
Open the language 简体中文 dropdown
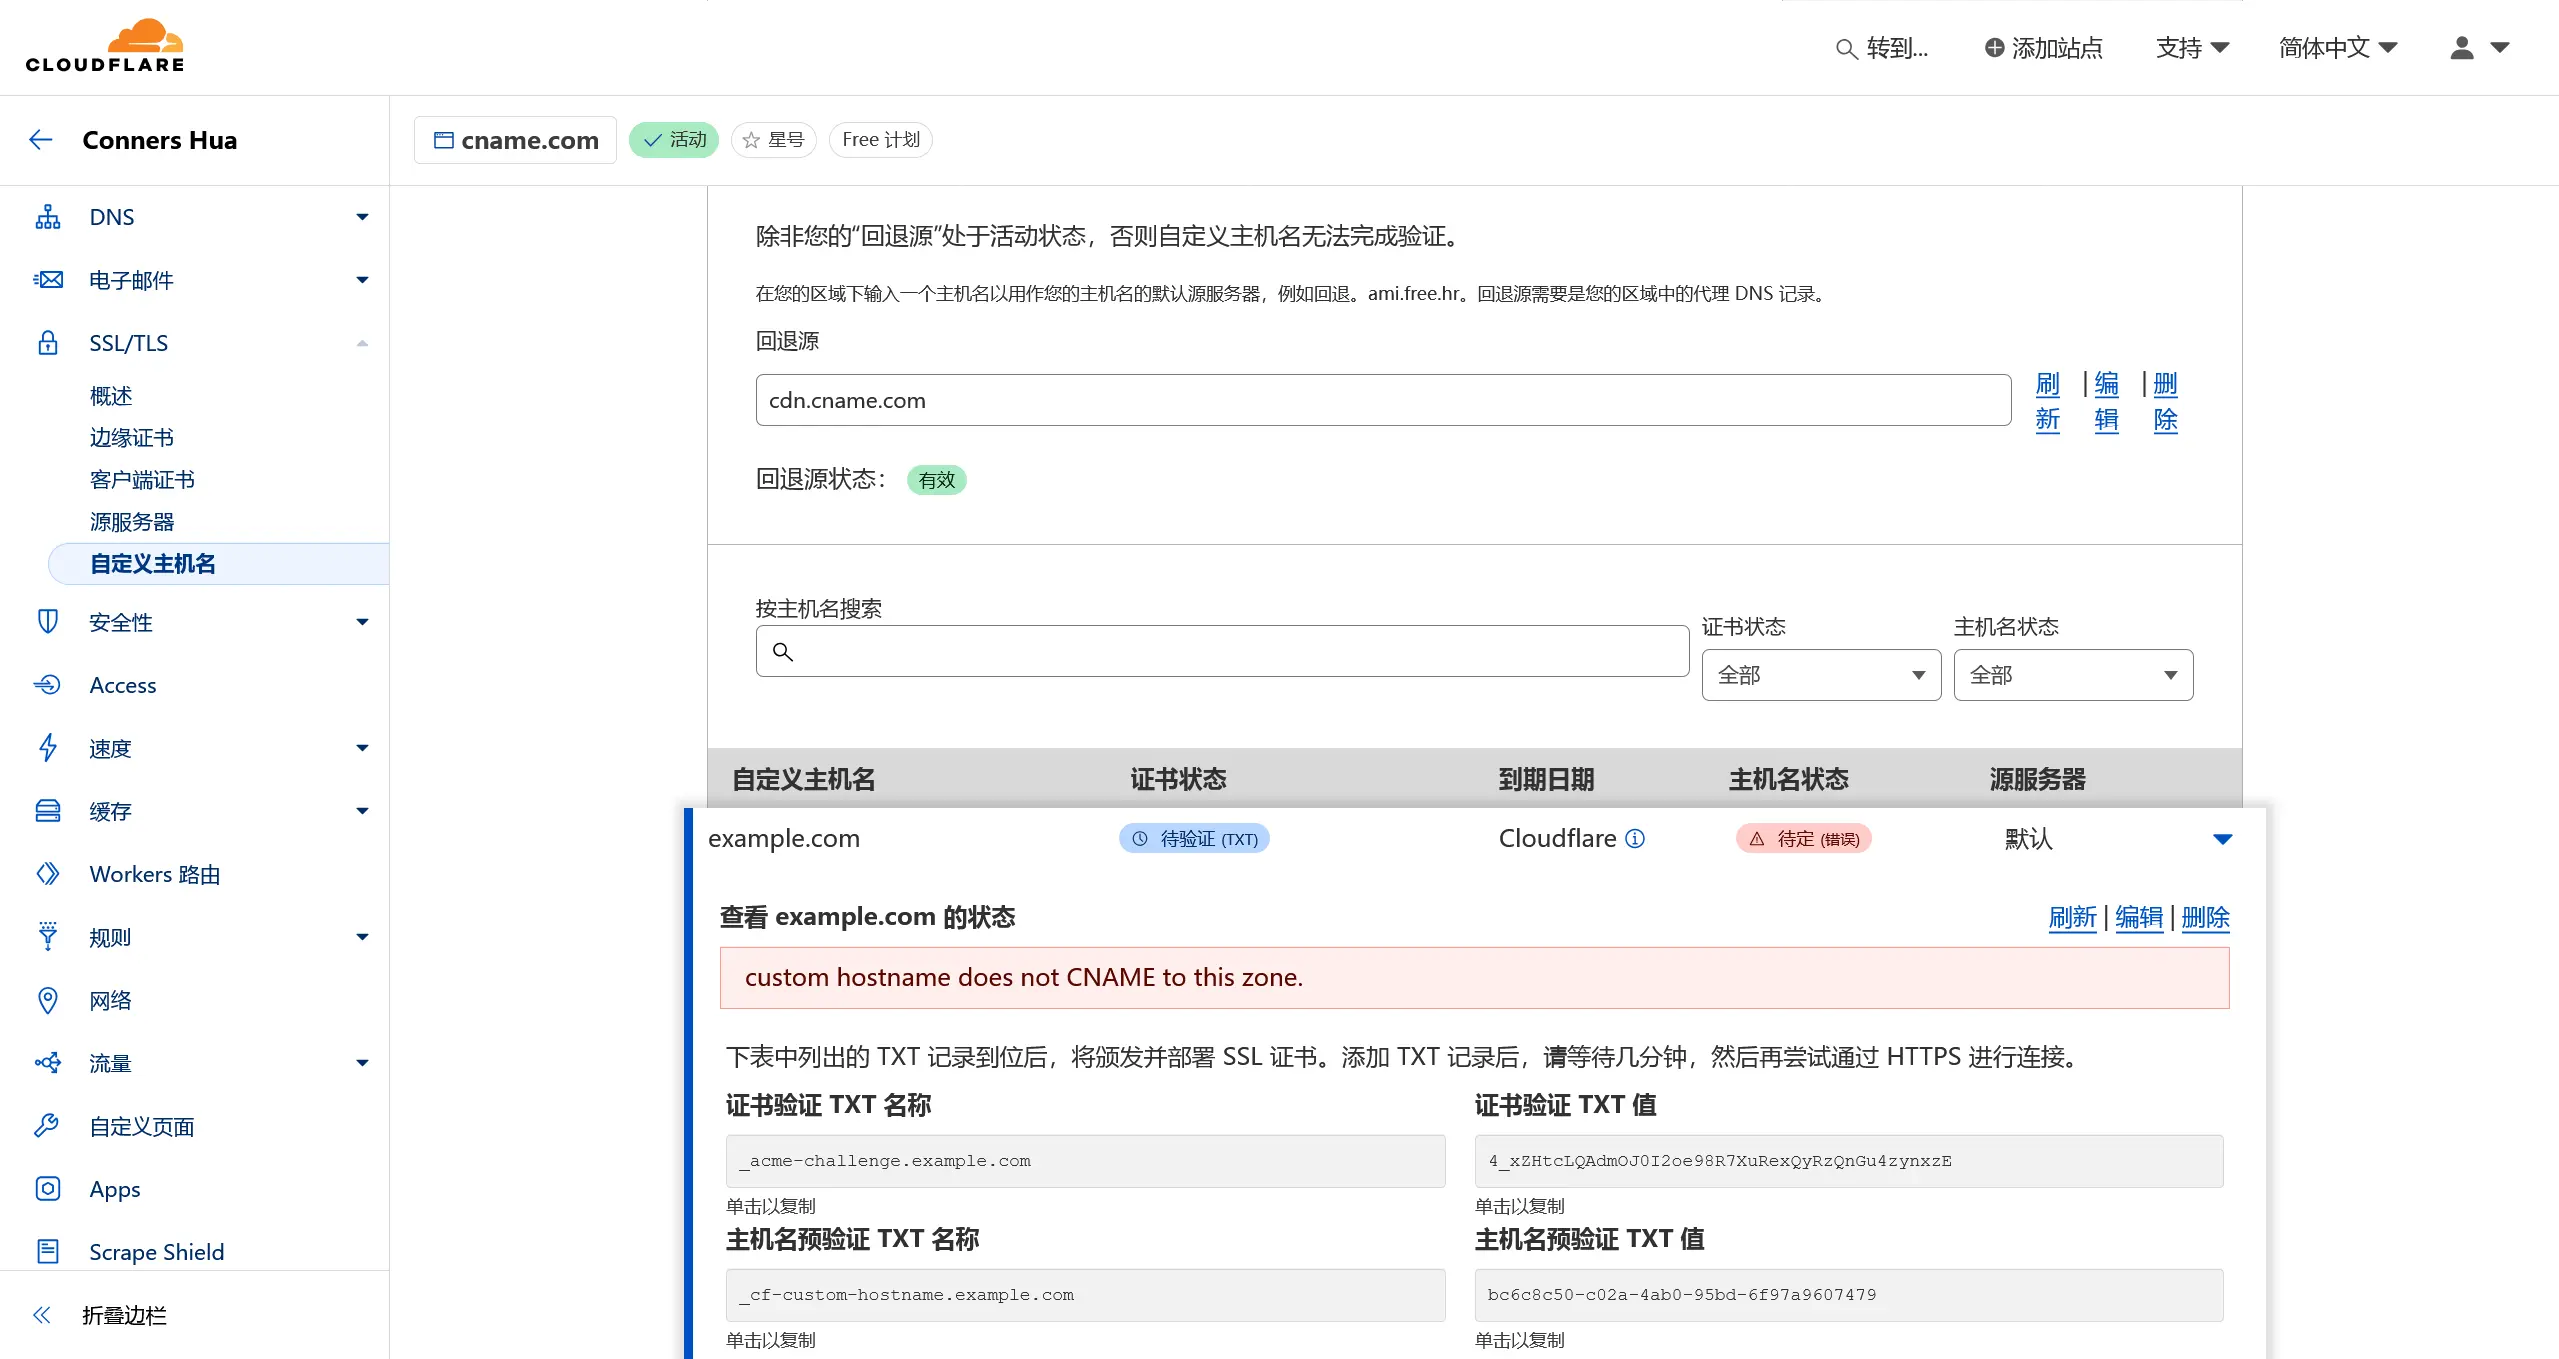(2338, 48)
